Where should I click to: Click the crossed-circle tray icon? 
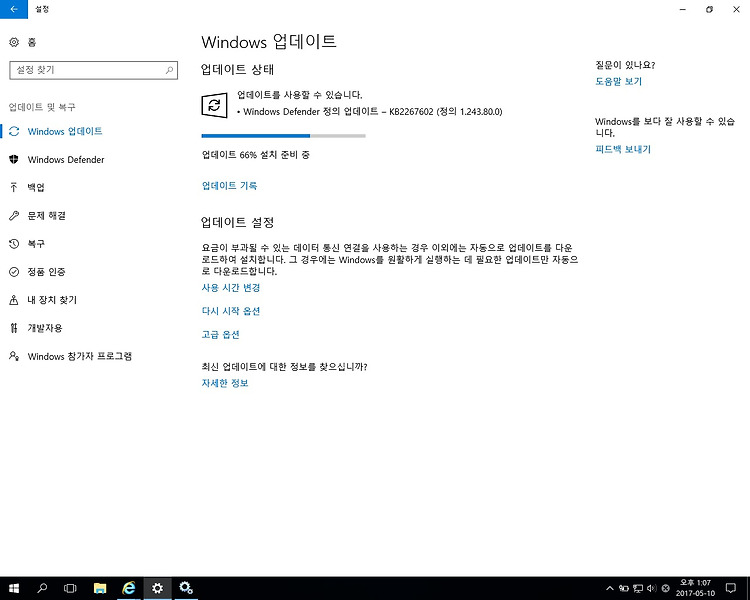(x=665, y=588)
